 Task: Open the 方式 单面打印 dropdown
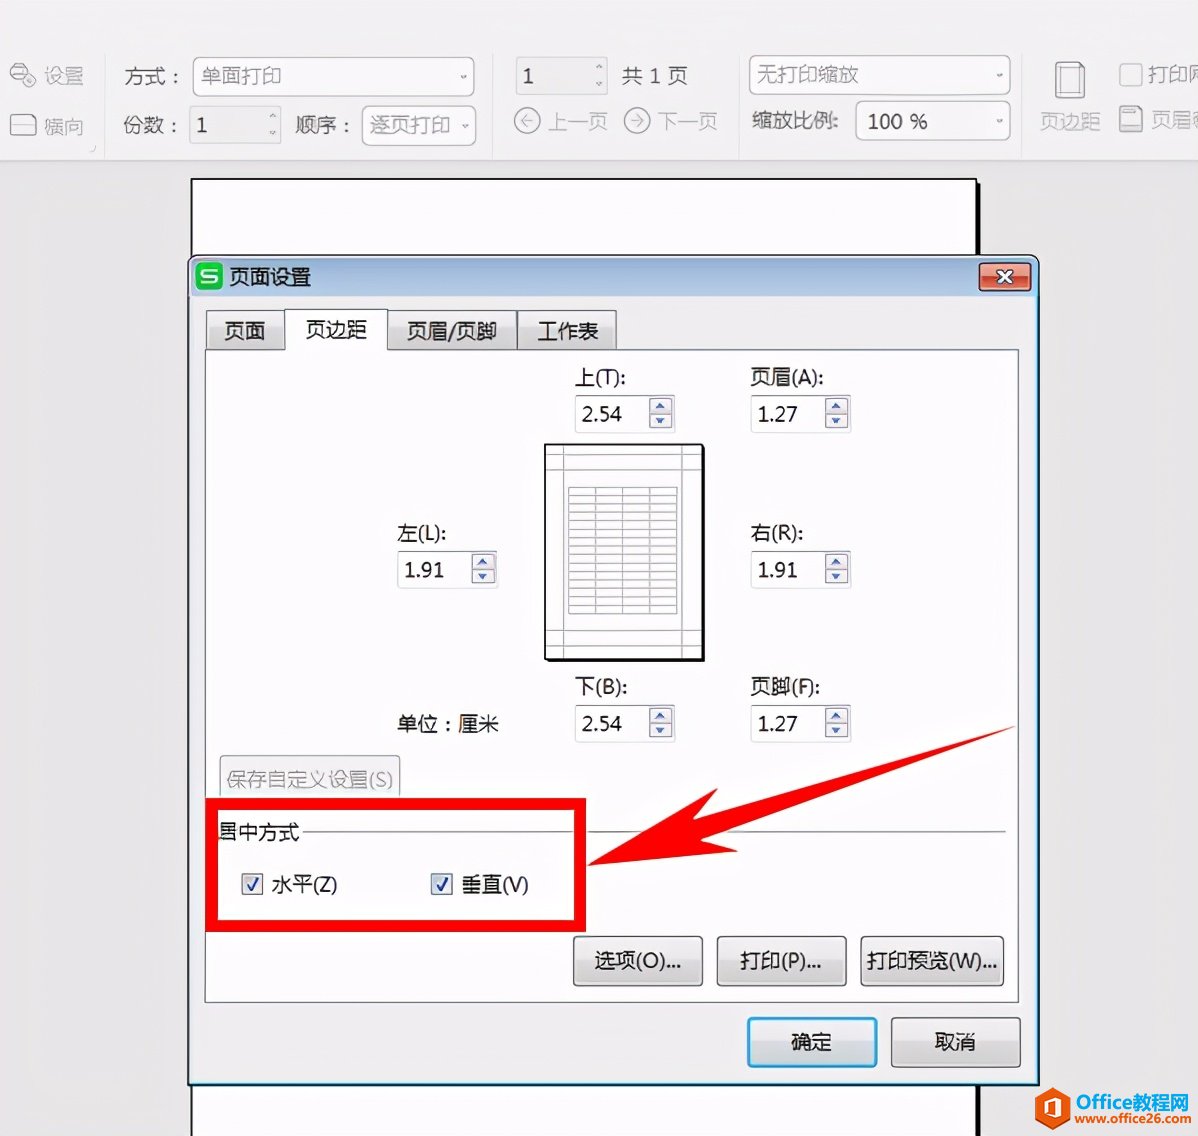tap(333, 76)
